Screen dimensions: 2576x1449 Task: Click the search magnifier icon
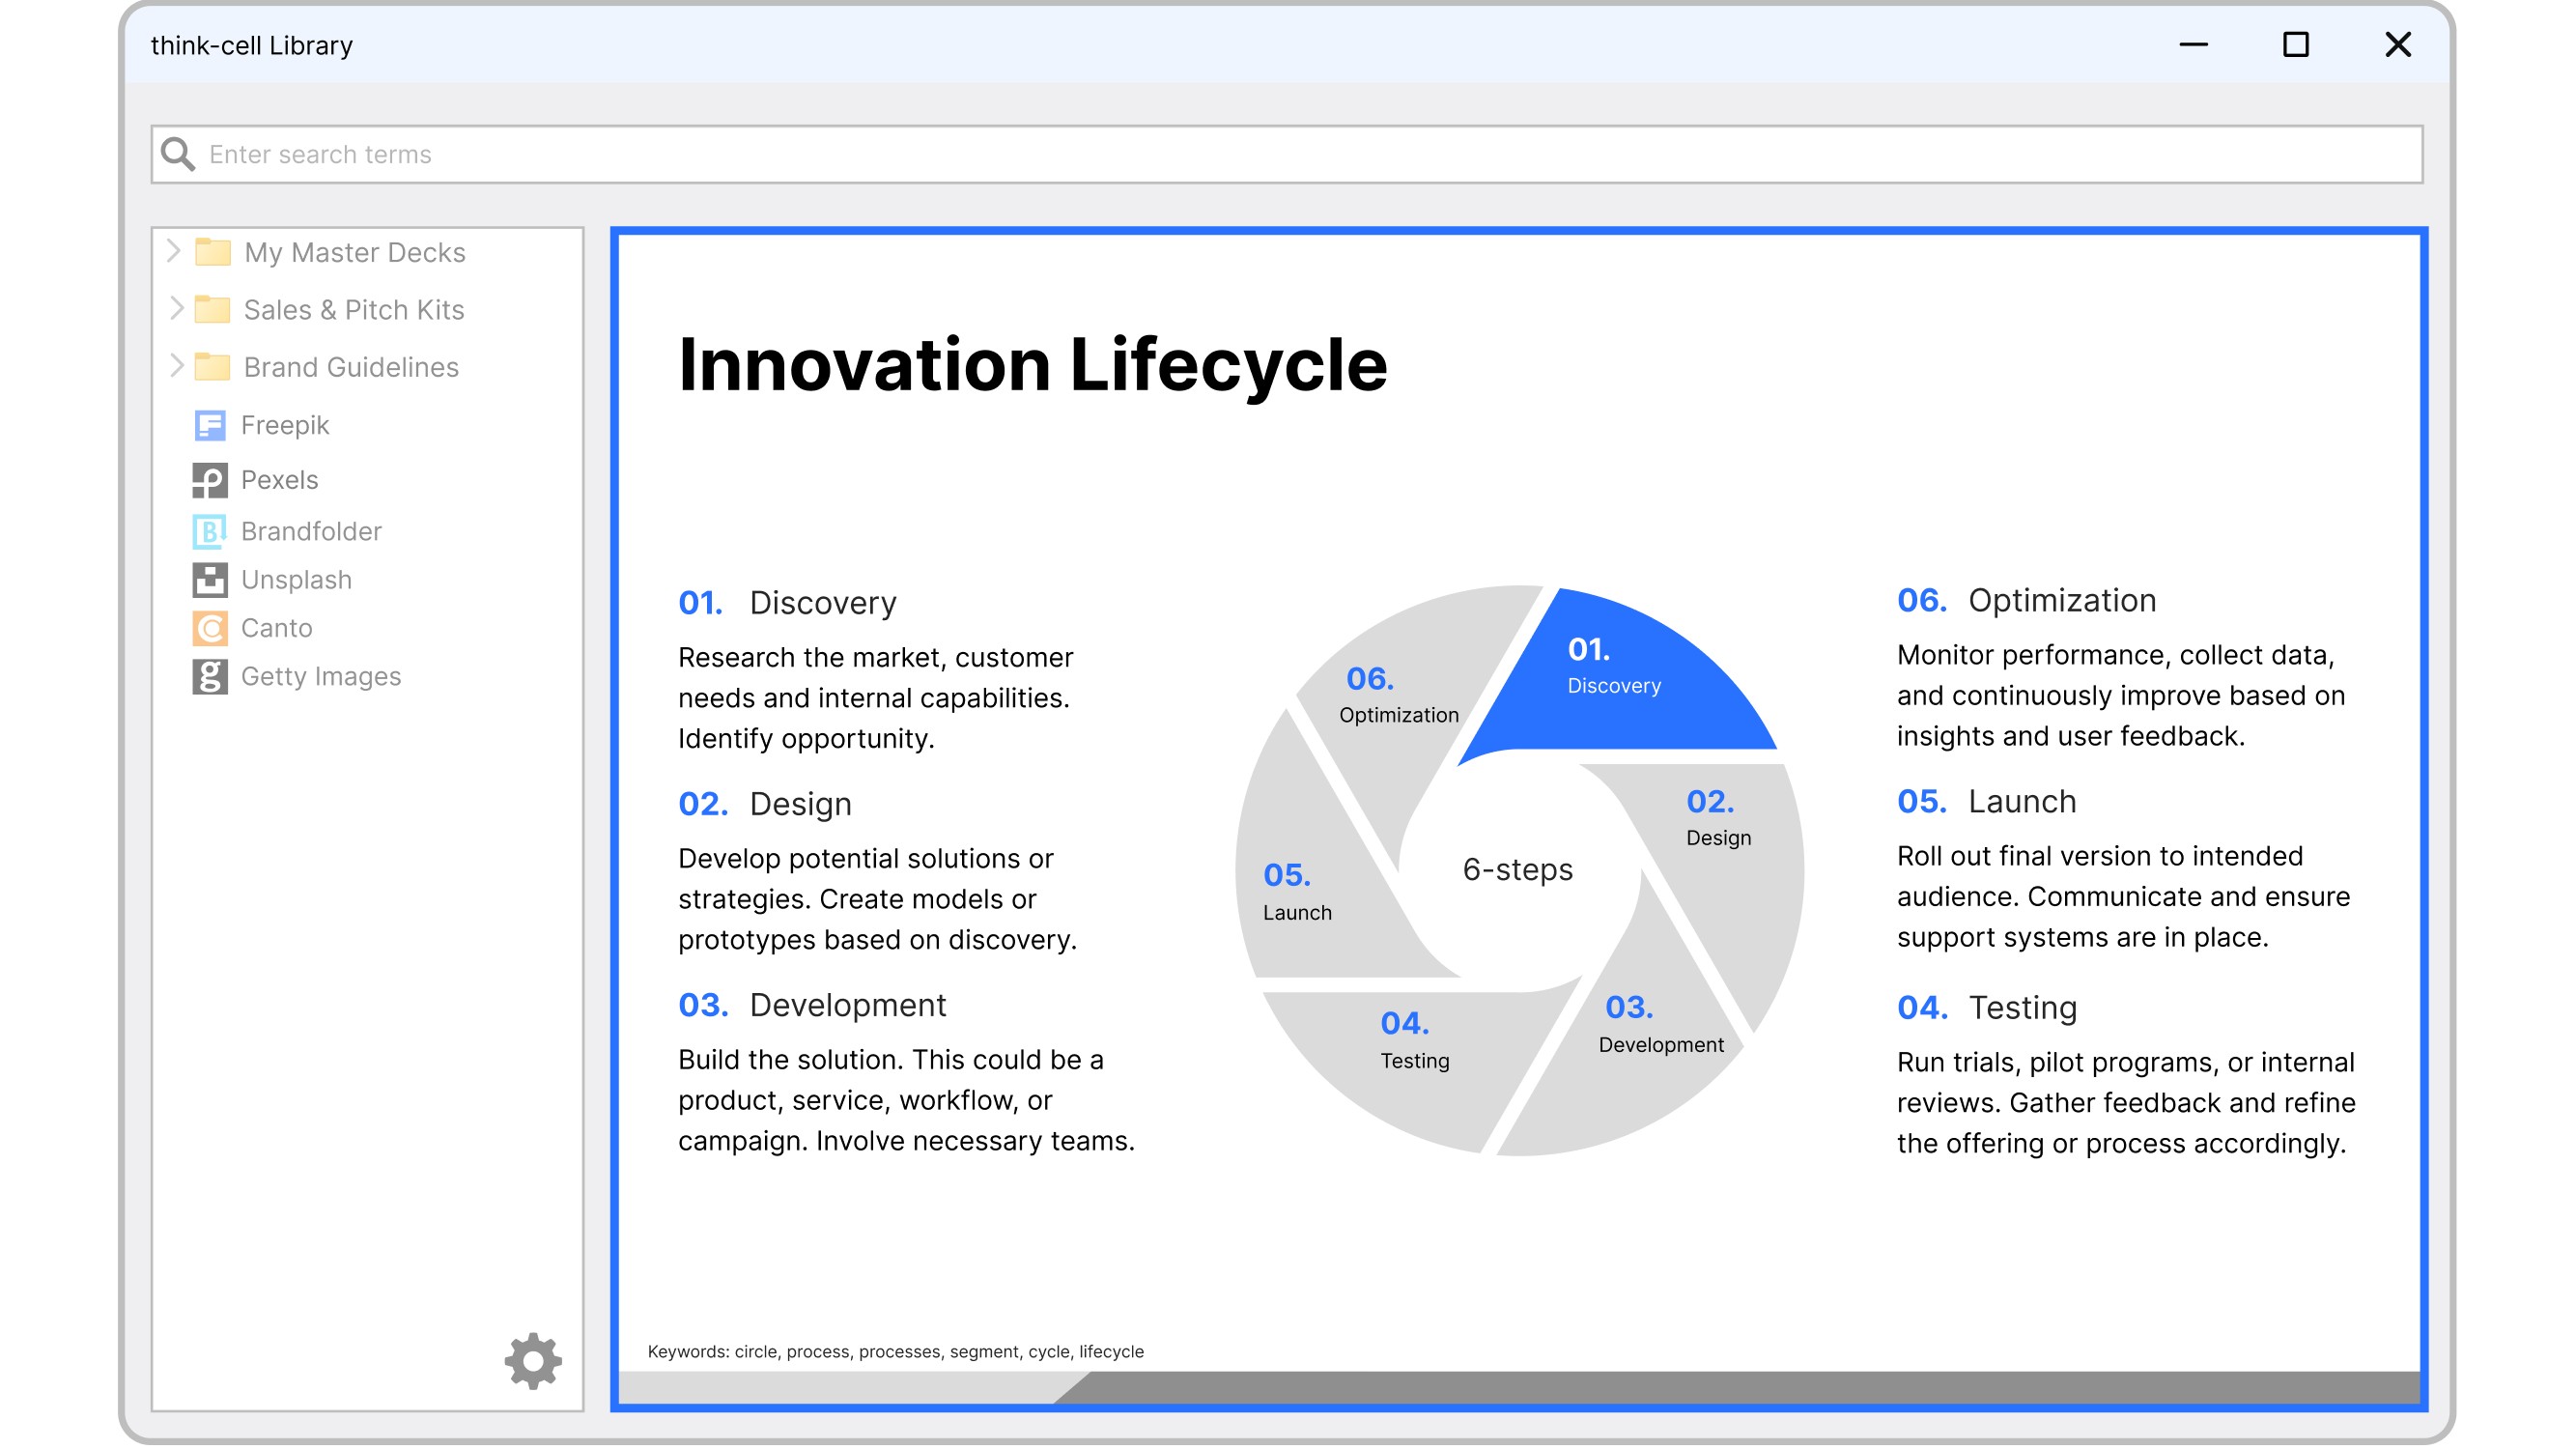[178, 154]
